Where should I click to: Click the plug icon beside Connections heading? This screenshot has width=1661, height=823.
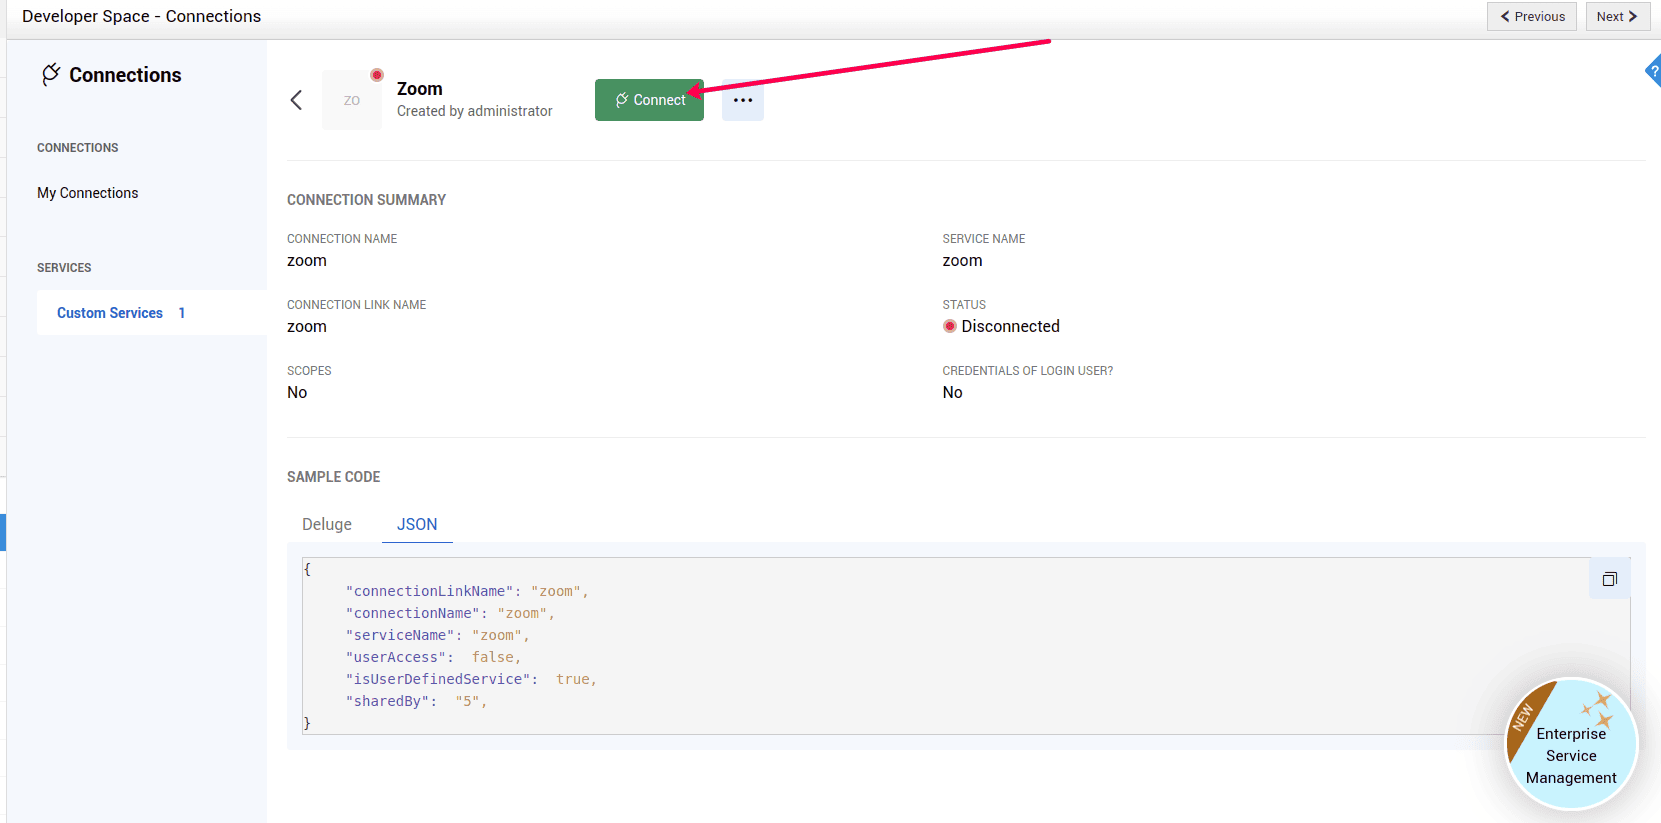click(x=51, y=75)
